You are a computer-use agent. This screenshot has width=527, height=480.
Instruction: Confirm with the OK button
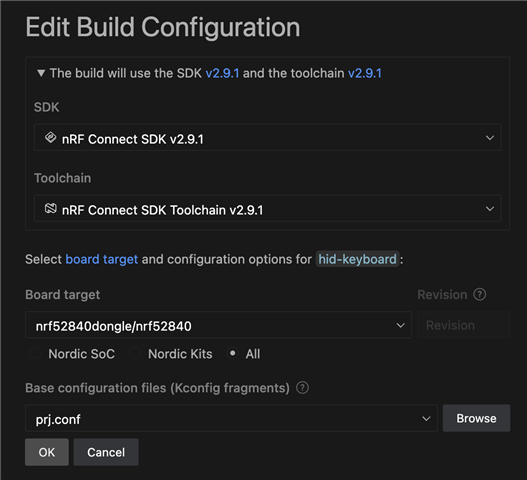click(x=47, y=452)
